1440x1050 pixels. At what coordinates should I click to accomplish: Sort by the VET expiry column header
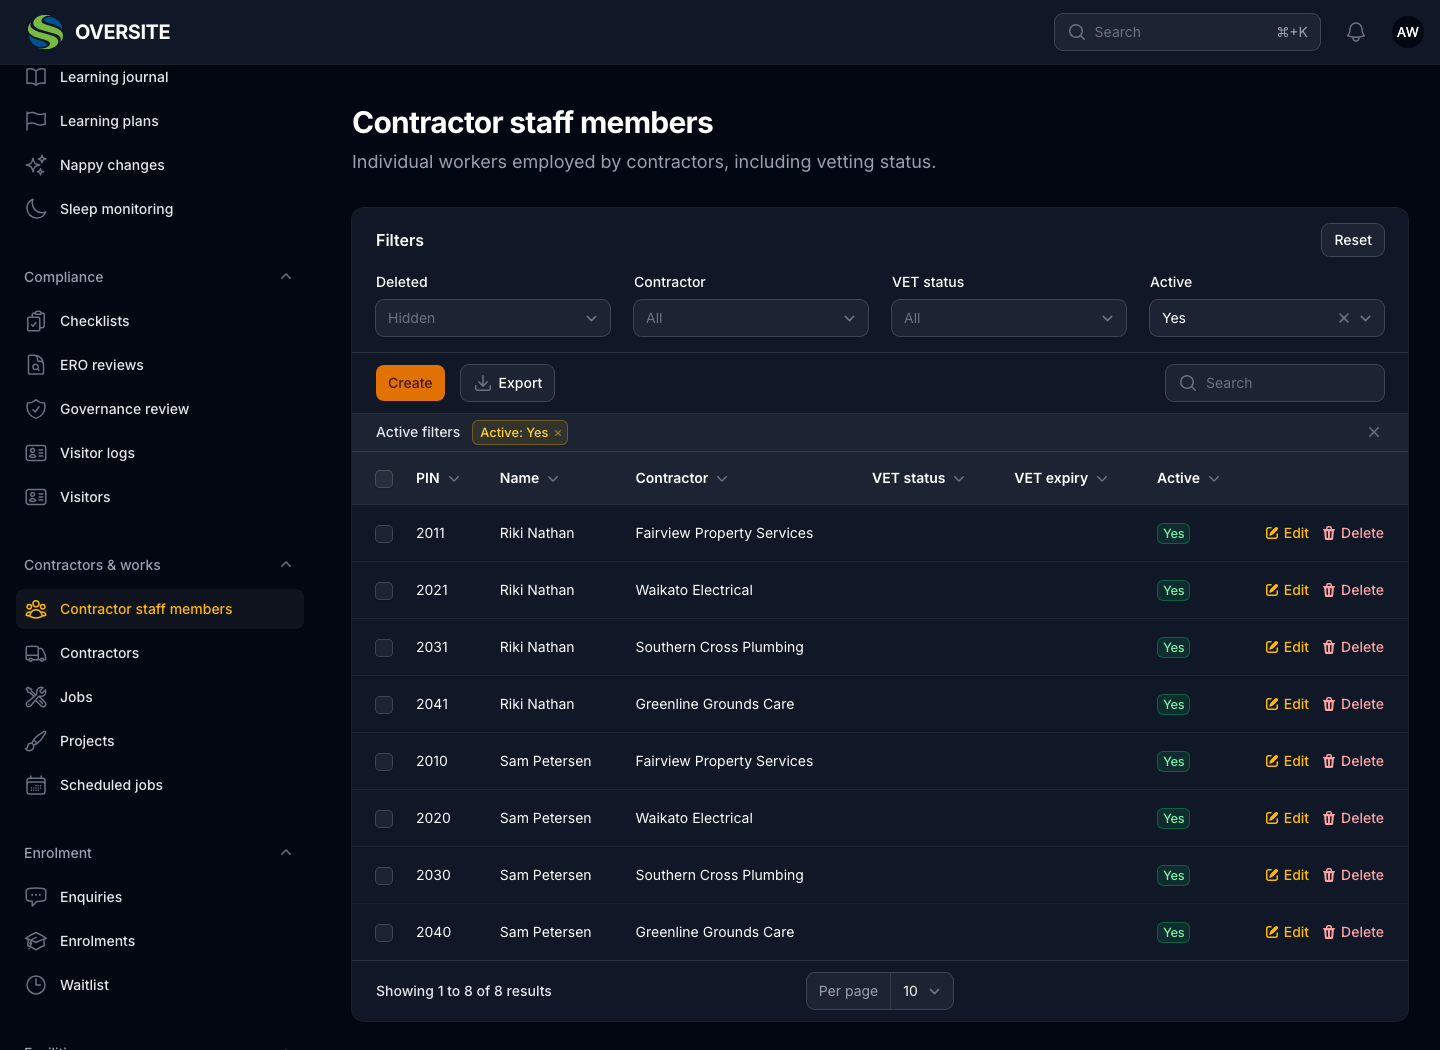[x=1061, y=478]
